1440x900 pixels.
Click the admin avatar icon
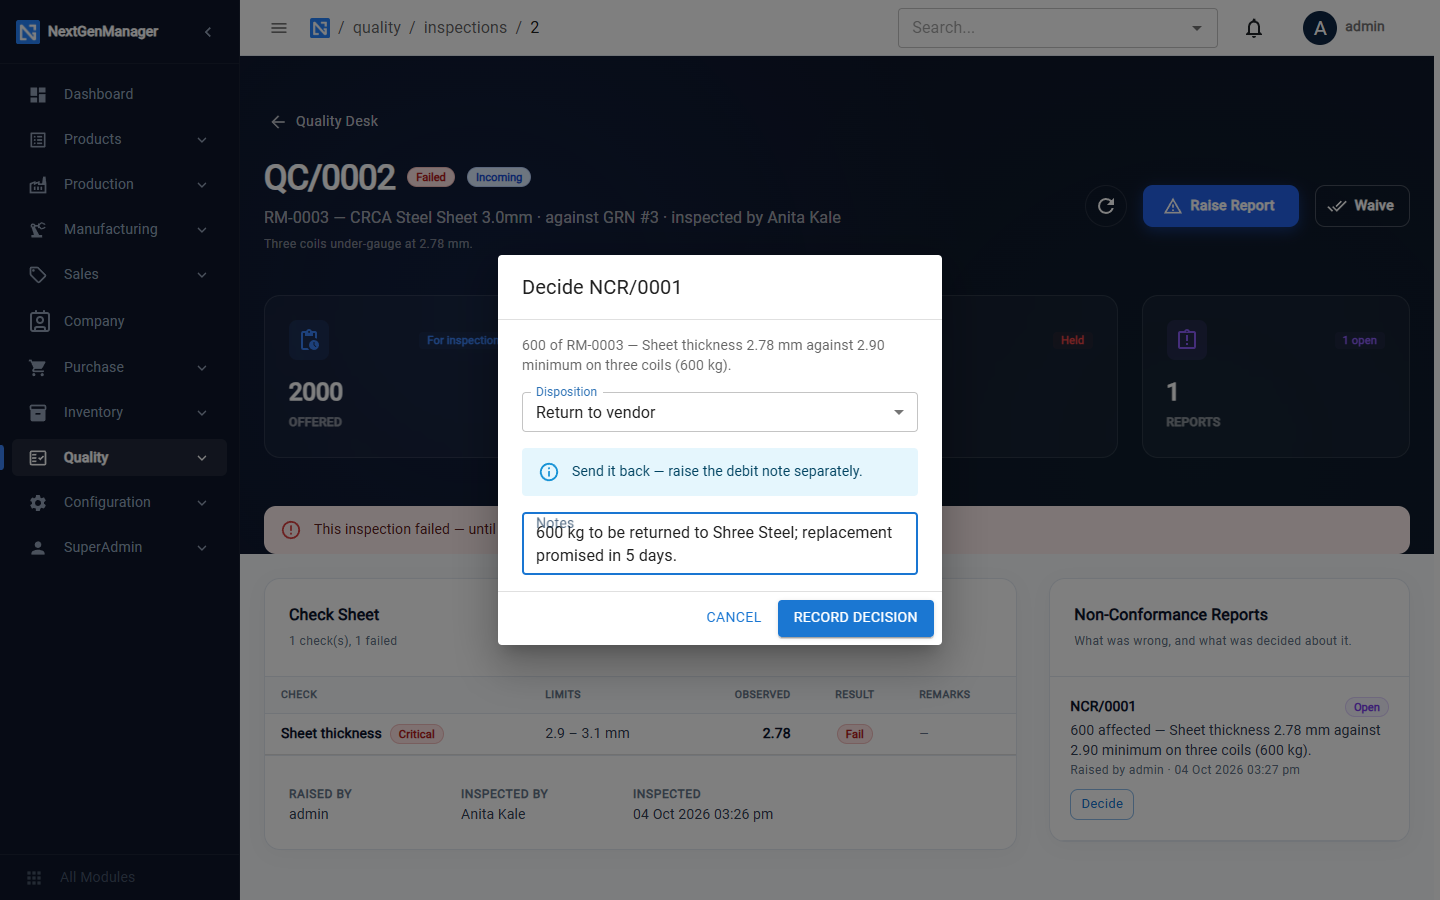1320,28
